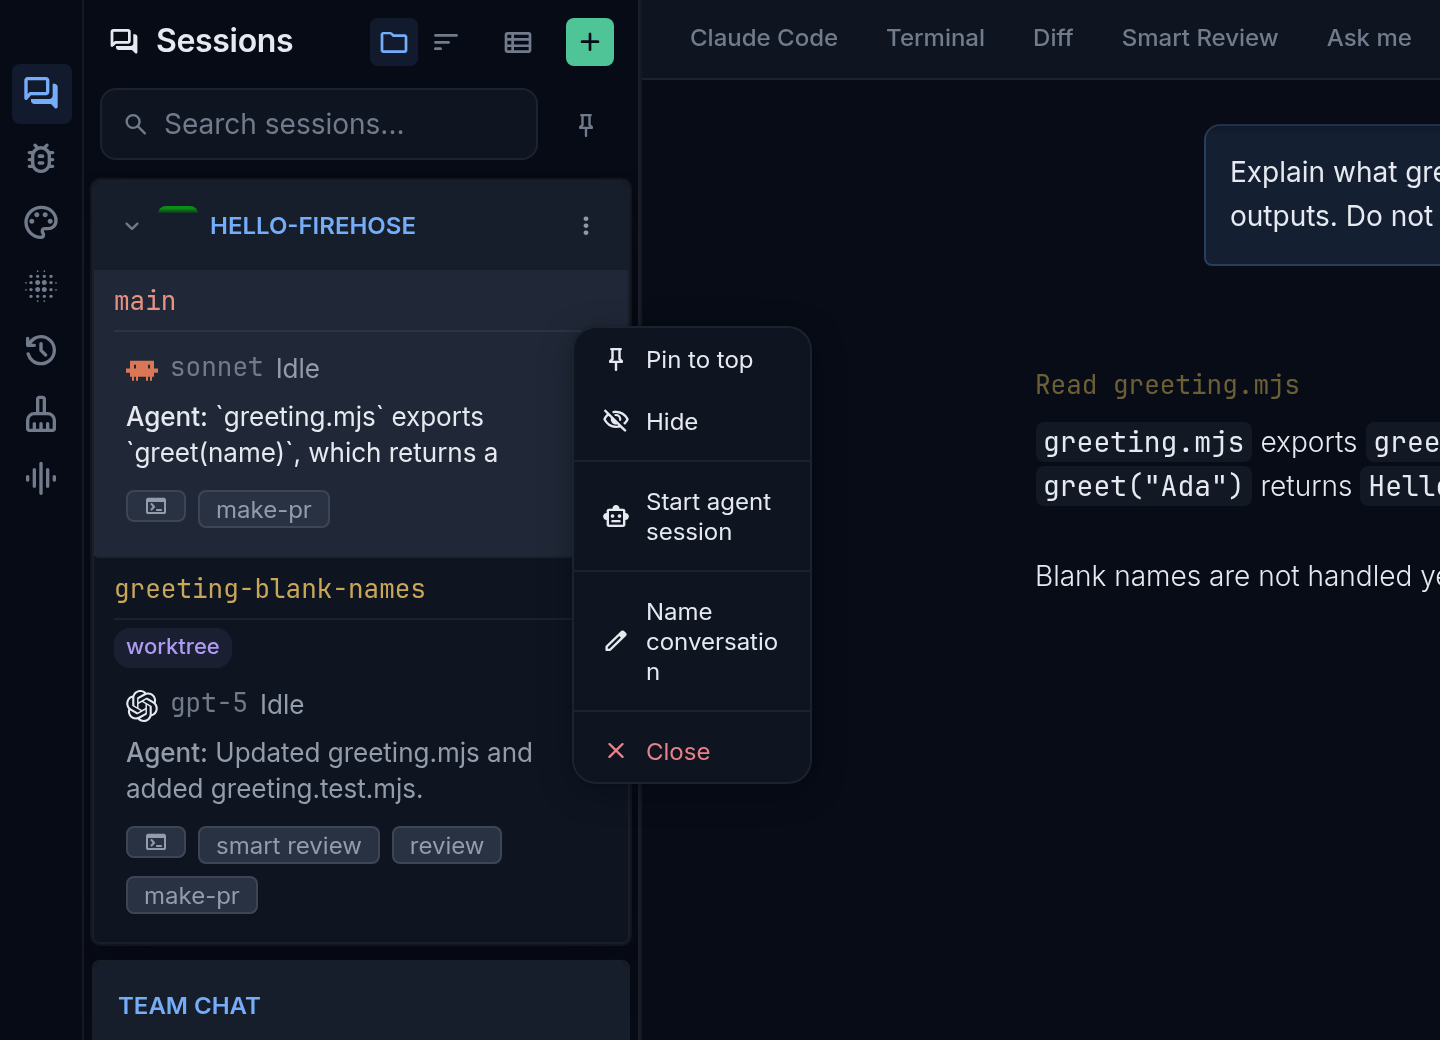Open terminal chip under gpt-5 session
The image size is (1440, 1040).
[x=156, y=842]
